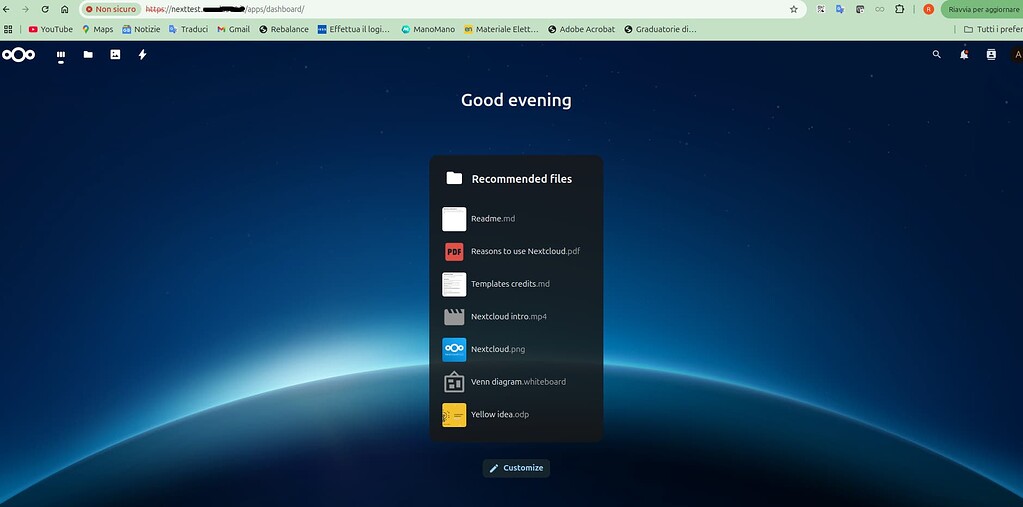Open the Activity lightning bolt icon
1023x507 pixels.
pos(142,55)
